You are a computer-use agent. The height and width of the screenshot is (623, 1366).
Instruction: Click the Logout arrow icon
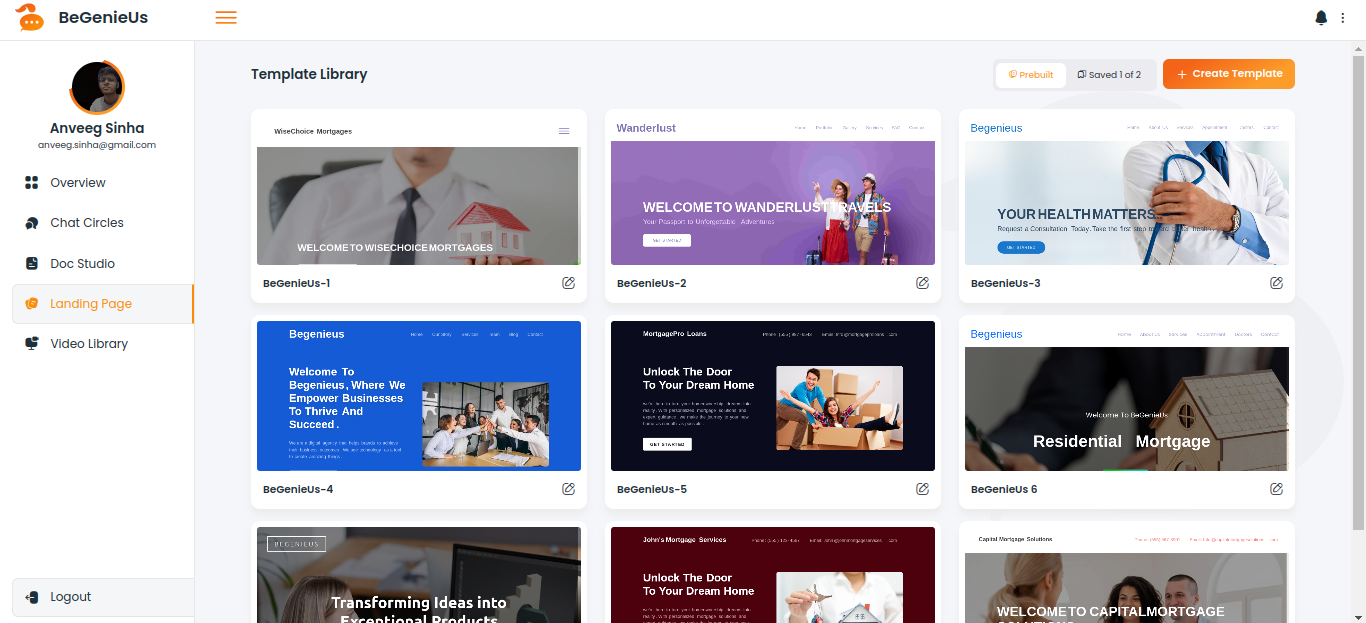(x=31, y=597)
